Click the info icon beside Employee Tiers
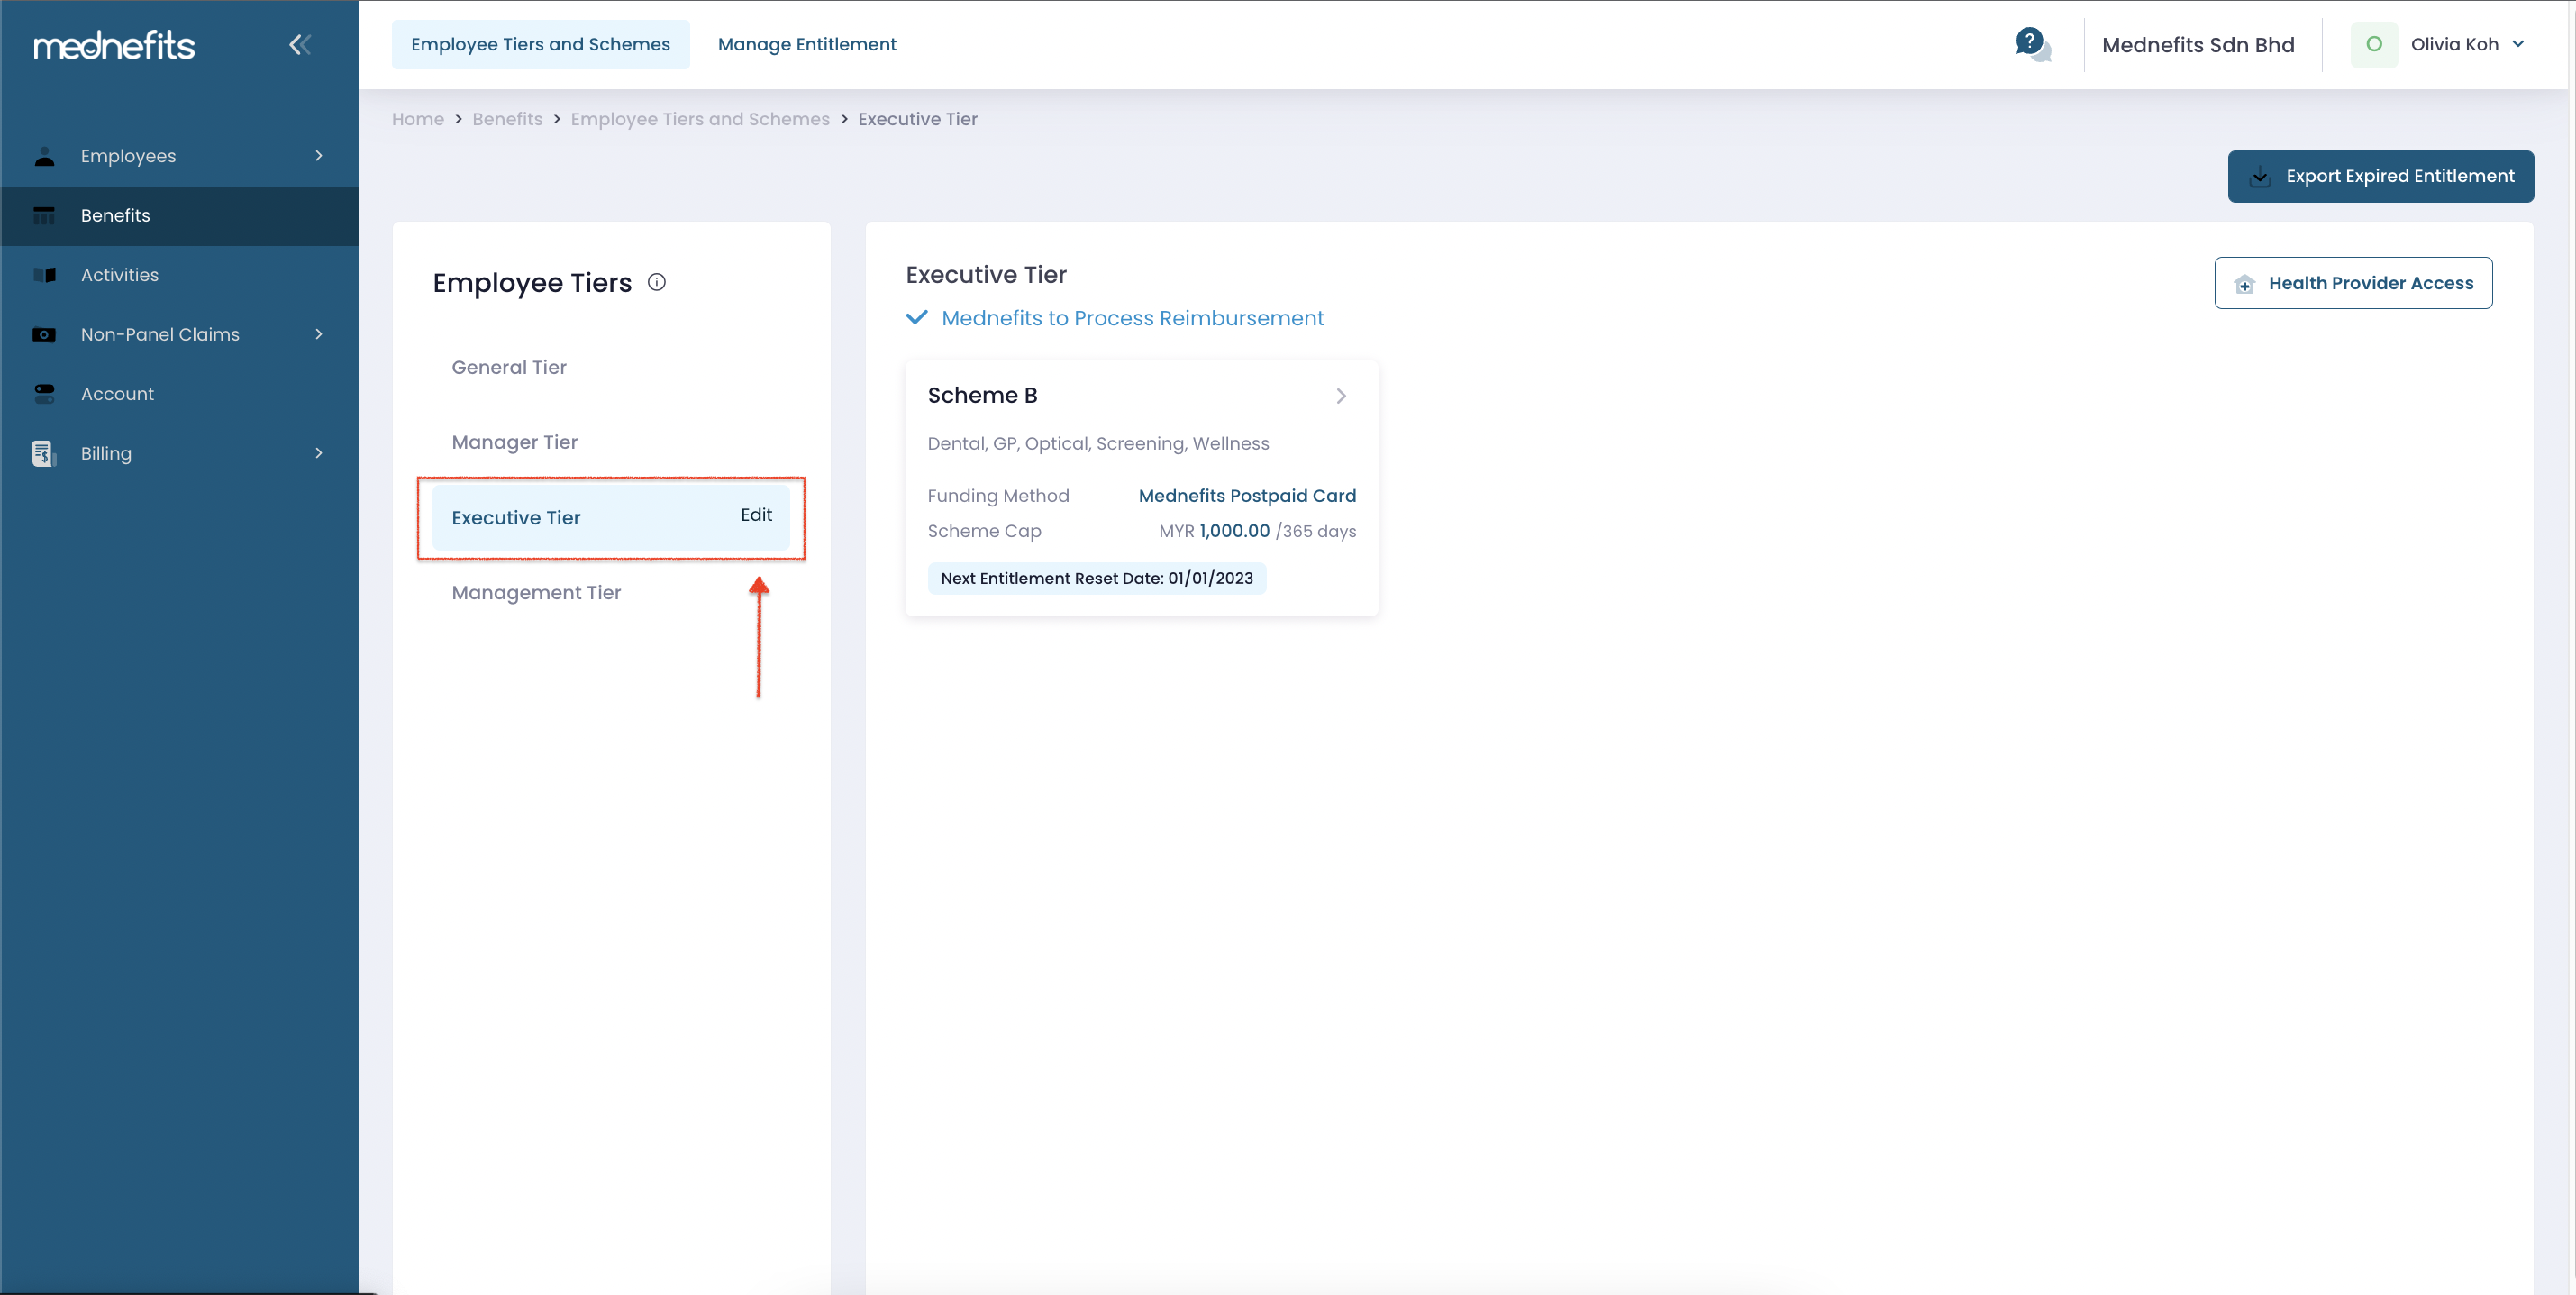The height and width of the screenshot is (1295, 2576). [656, 281]
